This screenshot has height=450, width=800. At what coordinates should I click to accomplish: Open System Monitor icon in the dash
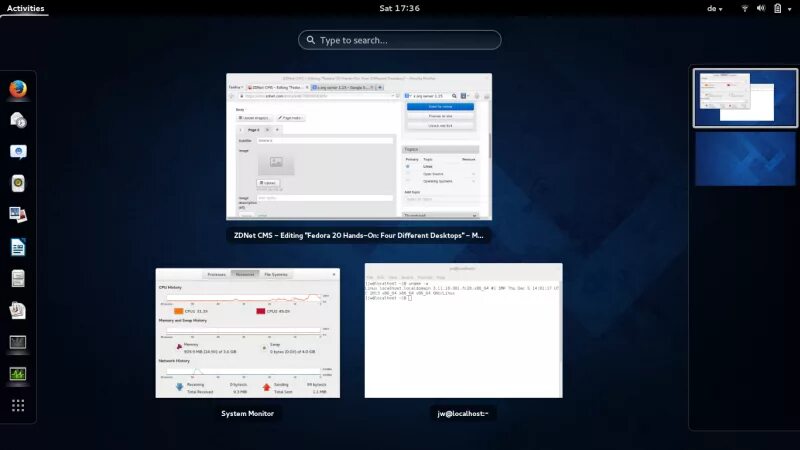point(18,373)
